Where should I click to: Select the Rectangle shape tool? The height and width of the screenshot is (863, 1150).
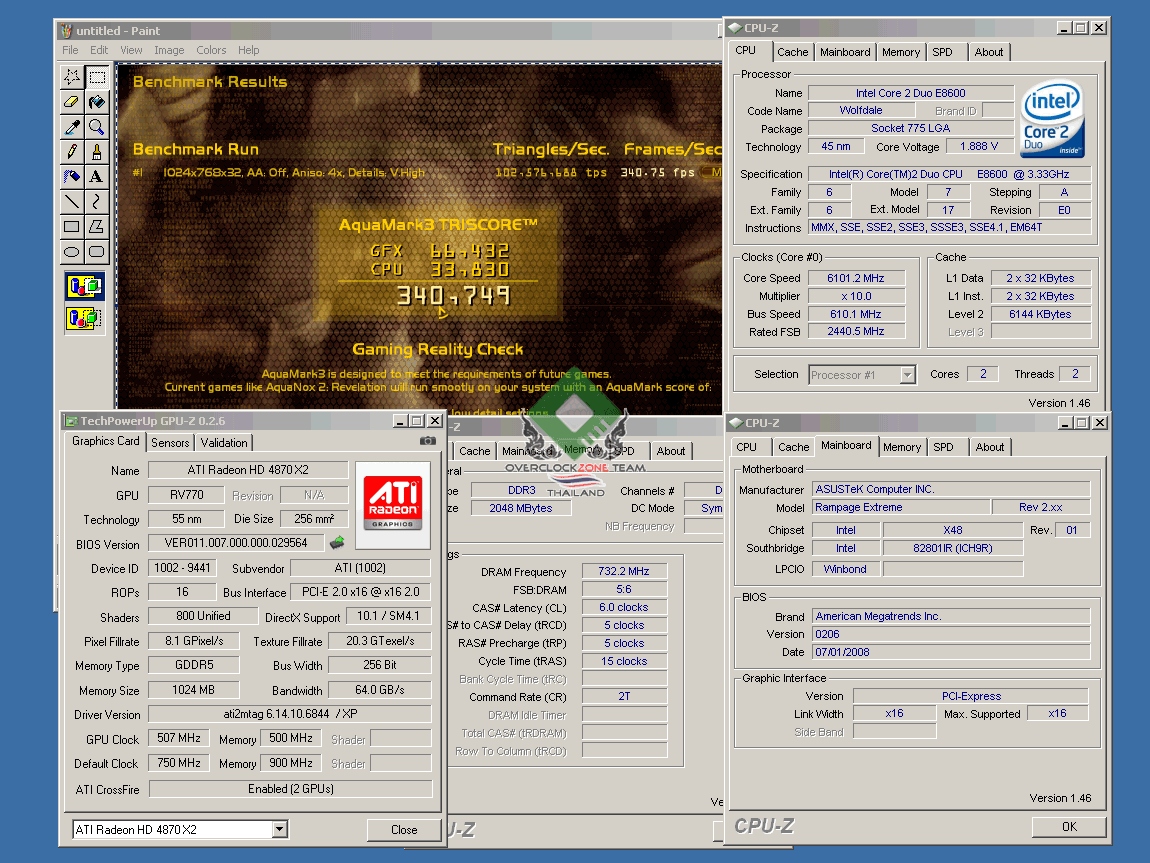pyautogui.click(x=72, y=227)
